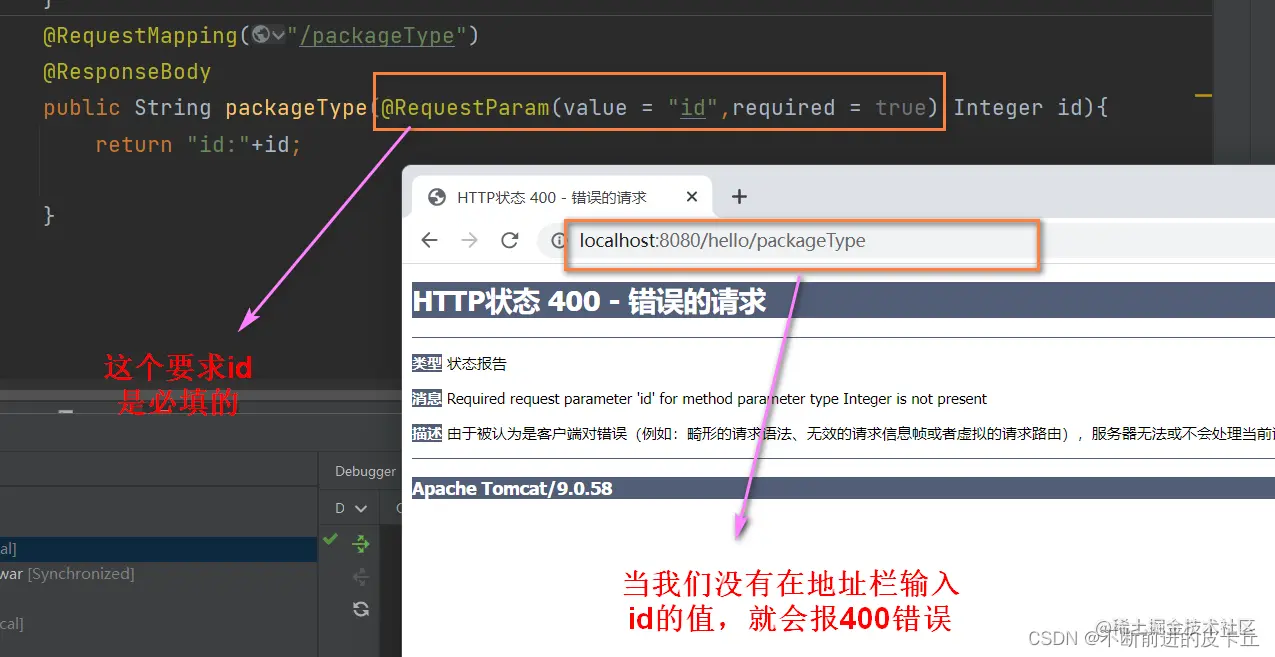Open a new browser tab with plus button
1275x657 pixels.
pos(738,196)
